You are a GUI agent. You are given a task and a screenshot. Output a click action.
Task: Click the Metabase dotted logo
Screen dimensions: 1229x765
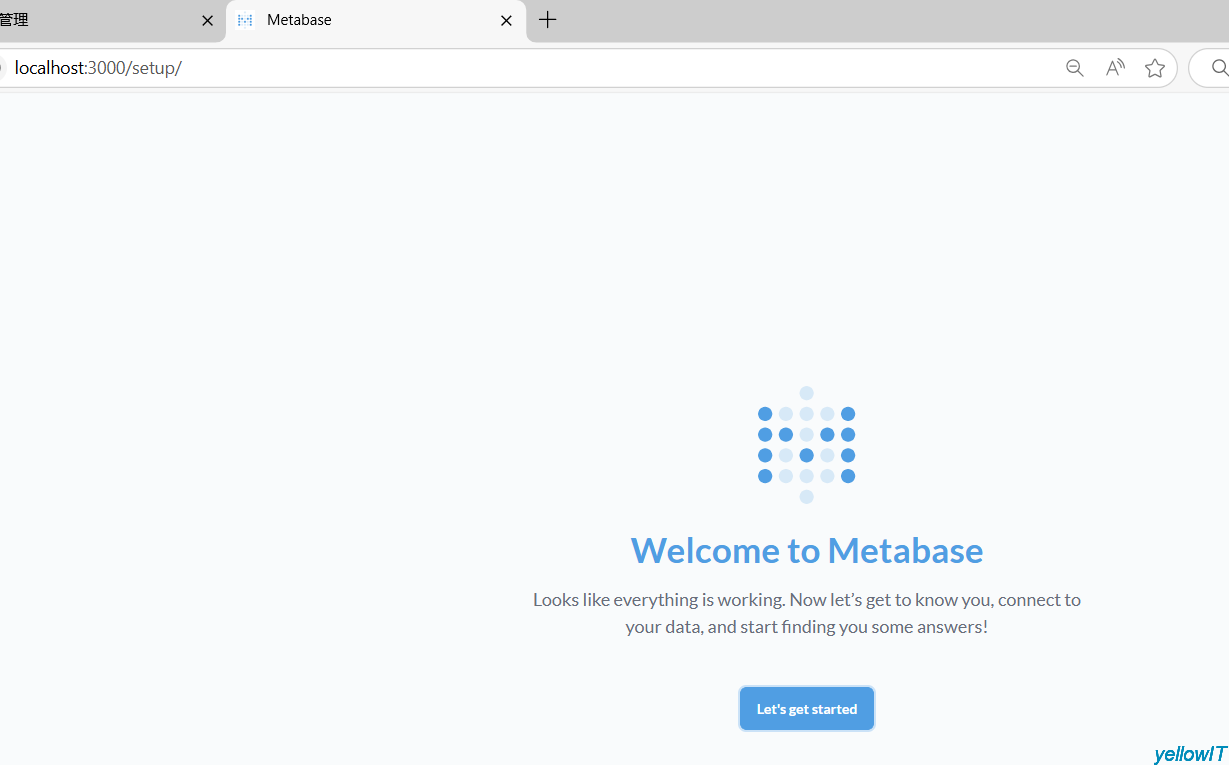(x=806, y=445)
